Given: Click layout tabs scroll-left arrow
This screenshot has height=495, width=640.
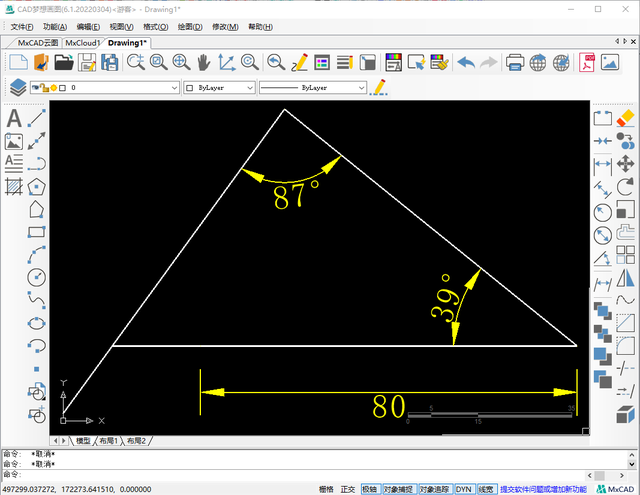Looking at the screenshot, I should click(x=56, y=441).
